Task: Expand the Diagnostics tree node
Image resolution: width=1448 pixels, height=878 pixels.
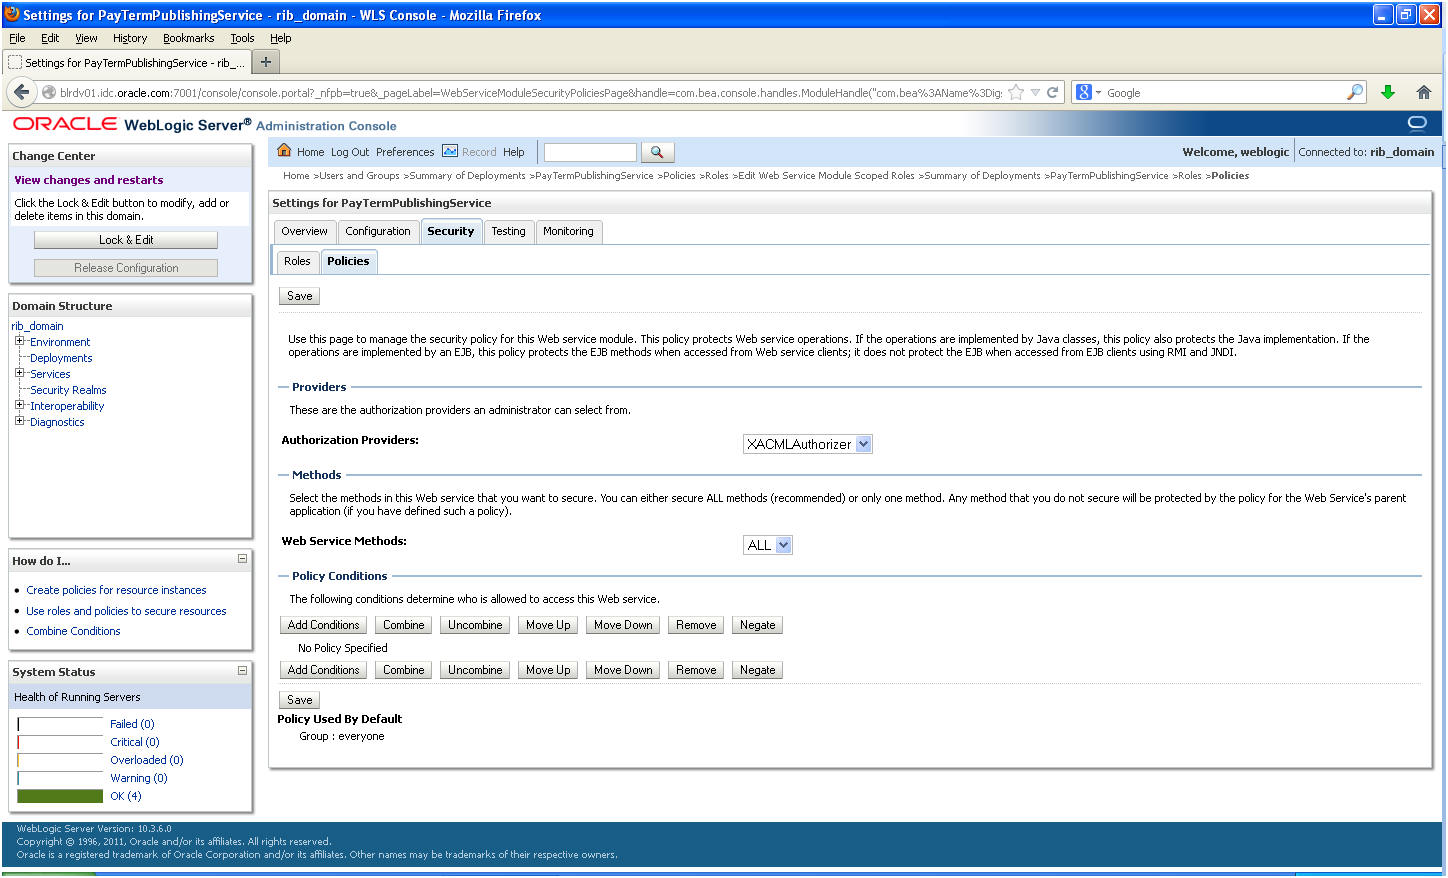Action: point(19,421)
